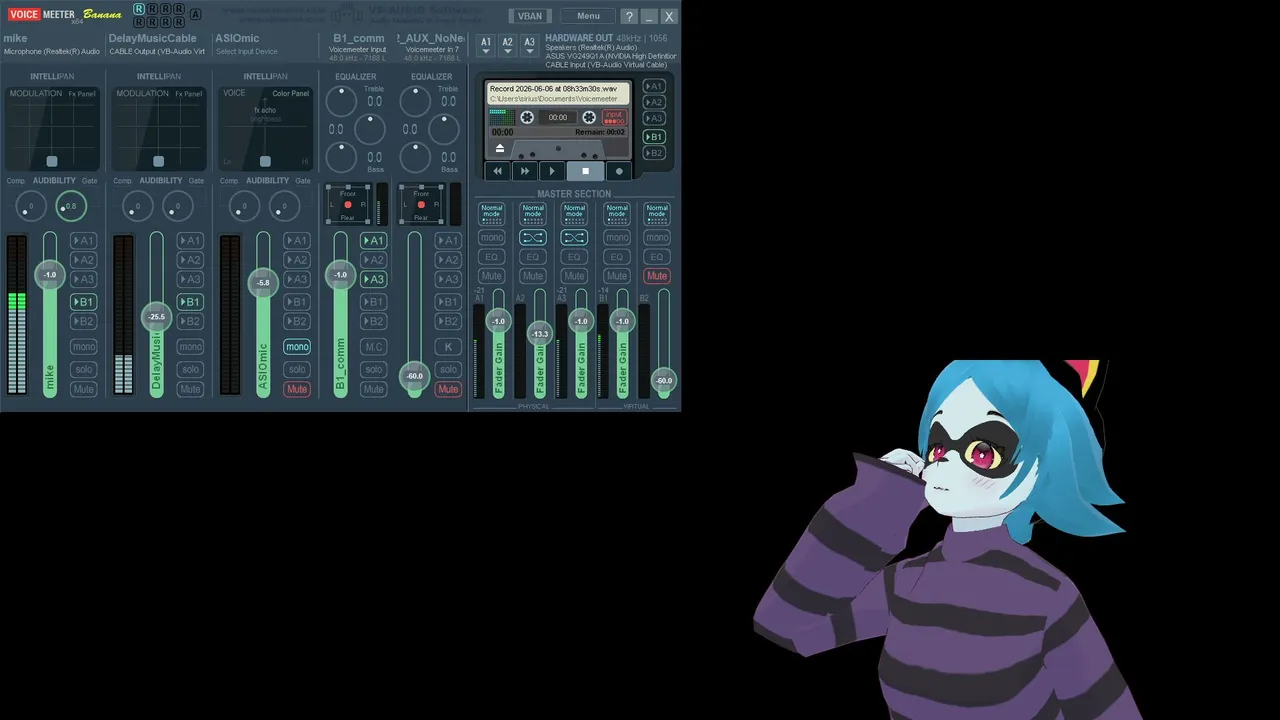The width and height of the screenshot is (1280, 720).
Task: Cycle the B1 bus Normal mode selector
Action: click(x=616, y=214)
